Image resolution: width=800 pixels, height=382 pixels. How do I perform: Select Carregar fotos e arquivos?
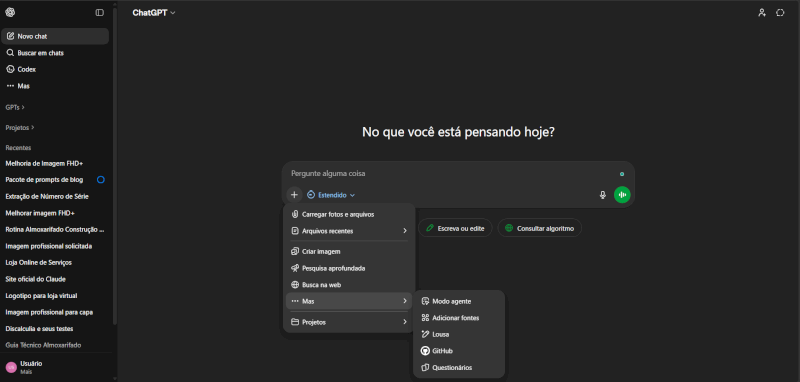click(x=349, y=214)
